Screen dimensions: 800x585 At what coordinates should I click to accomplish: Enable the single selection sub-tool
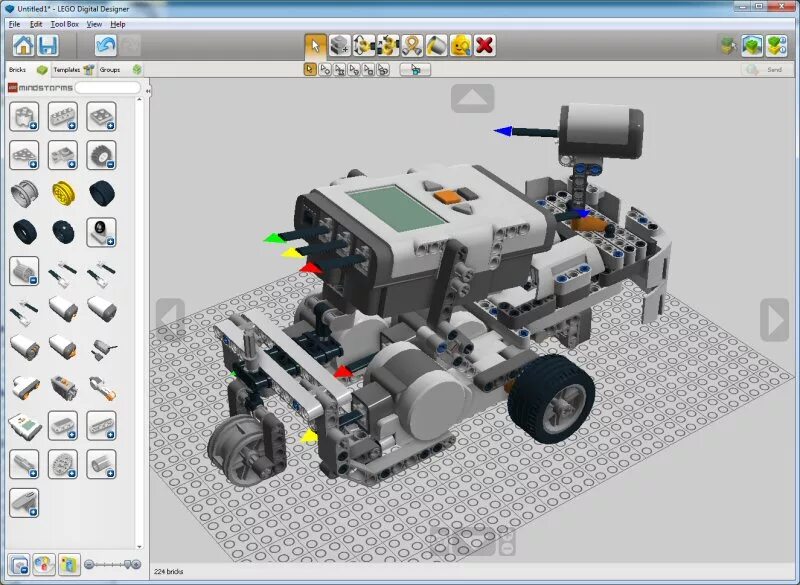310,69
